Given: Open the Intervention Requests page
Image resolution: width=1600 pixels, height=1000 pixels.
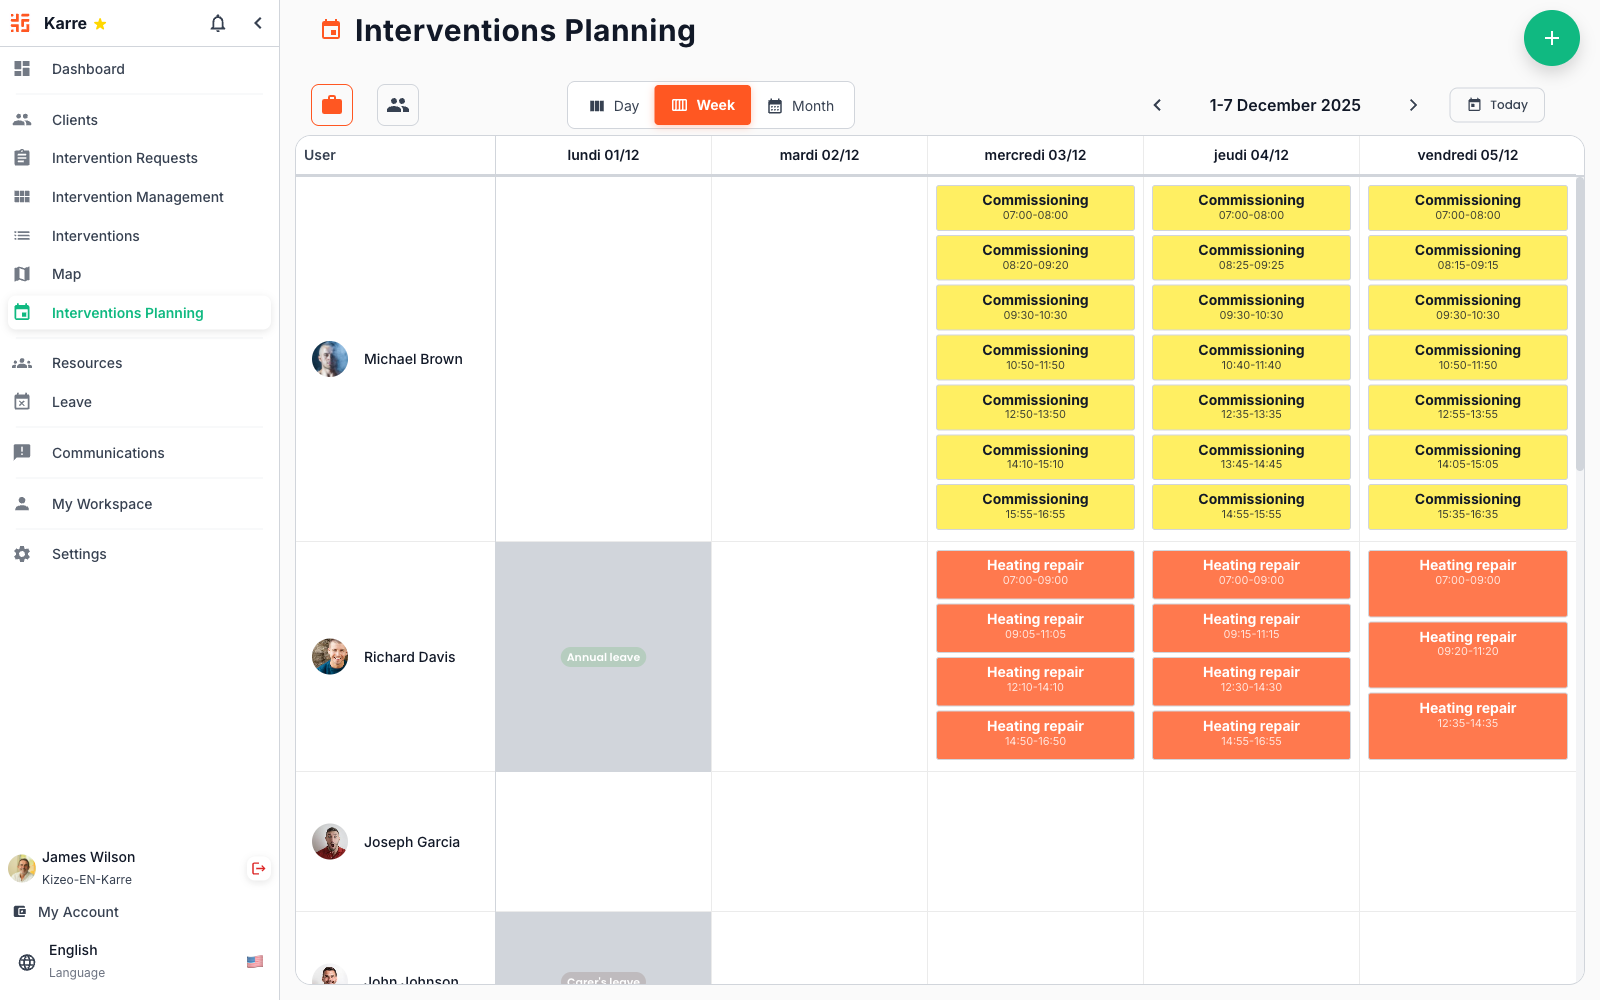Looking at the screenshot, I should point(124,157).
